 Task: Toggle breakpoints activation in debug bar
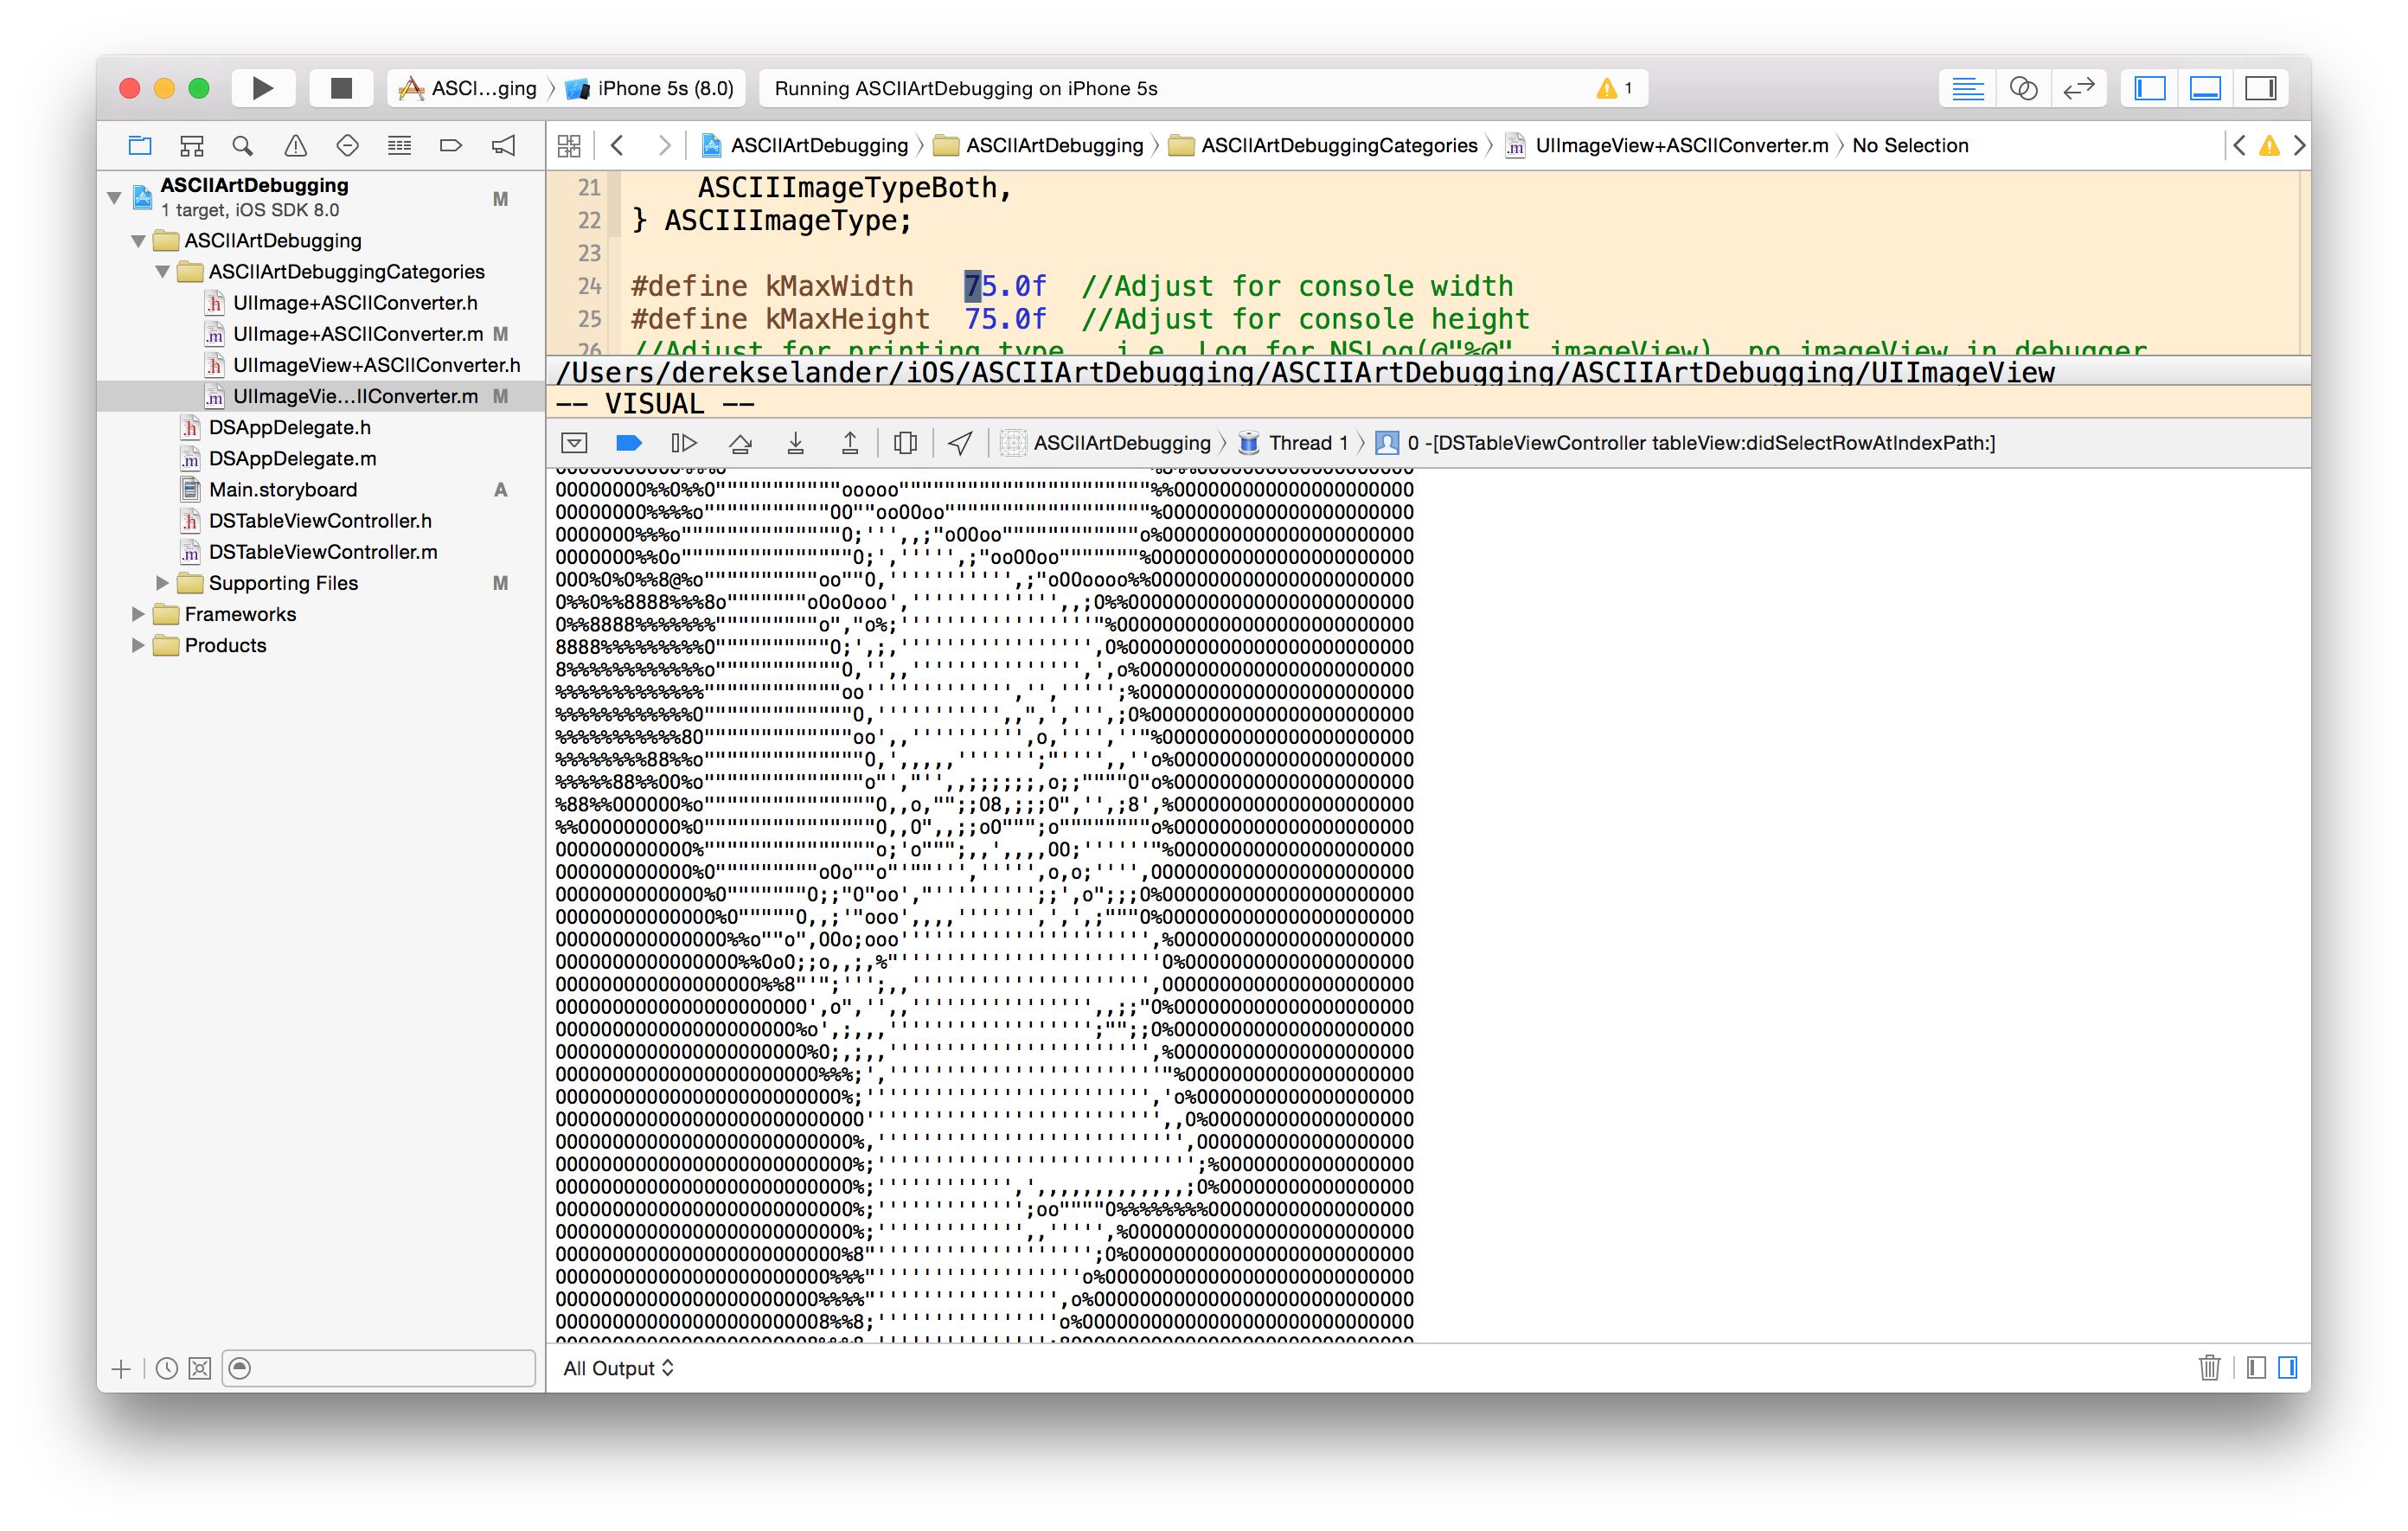point(629,443)
